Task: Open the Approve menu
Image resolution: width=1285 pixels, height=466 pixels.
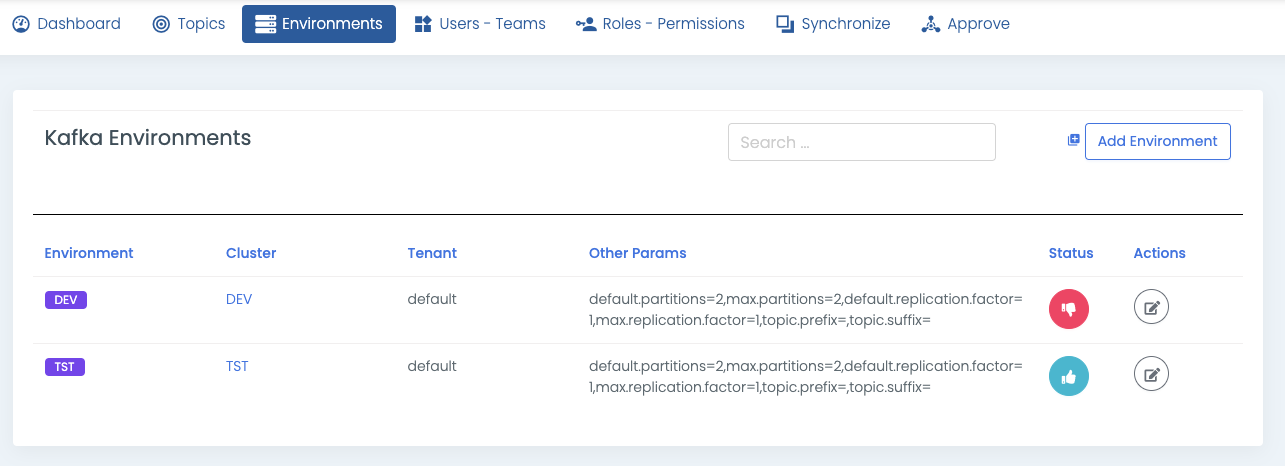Action: (x=965, y=24)
